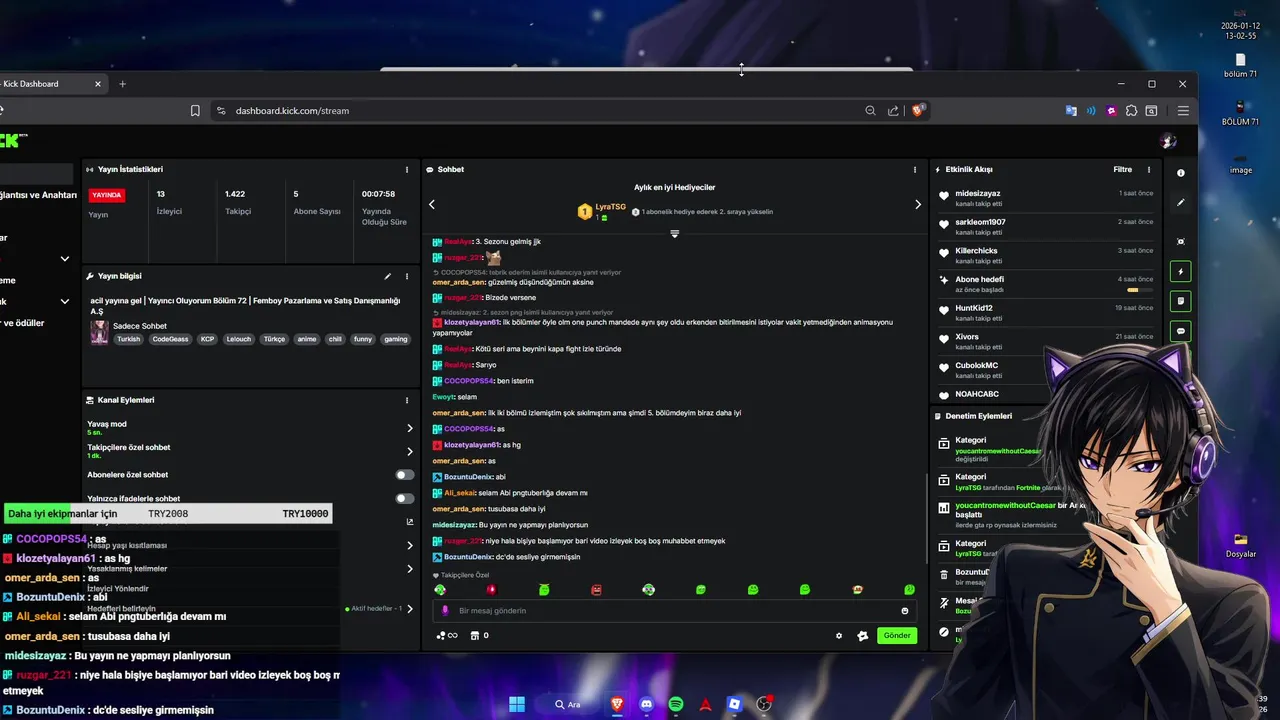Image resolution: width=1280 pixels, height=720 pixels.
Task: Bookmark this page in the address bar
Action: coord(195,111)
